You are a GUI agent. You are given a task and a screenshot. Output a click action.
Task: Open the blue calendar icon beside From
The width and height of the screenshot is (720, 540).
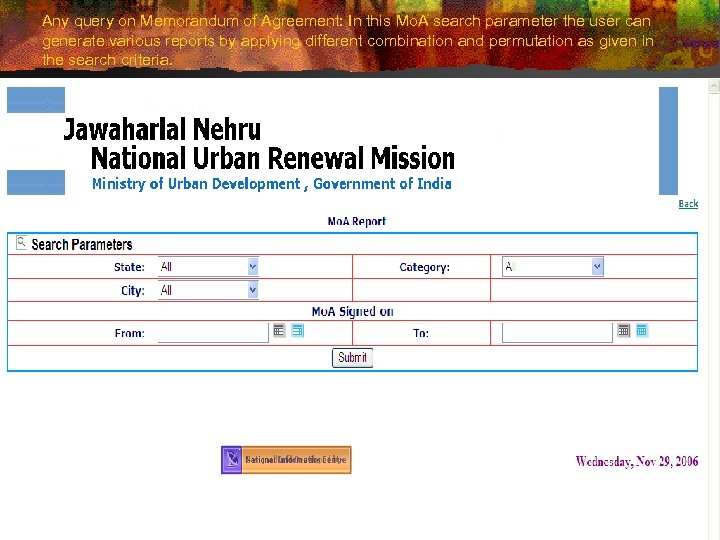pos(298,330)
